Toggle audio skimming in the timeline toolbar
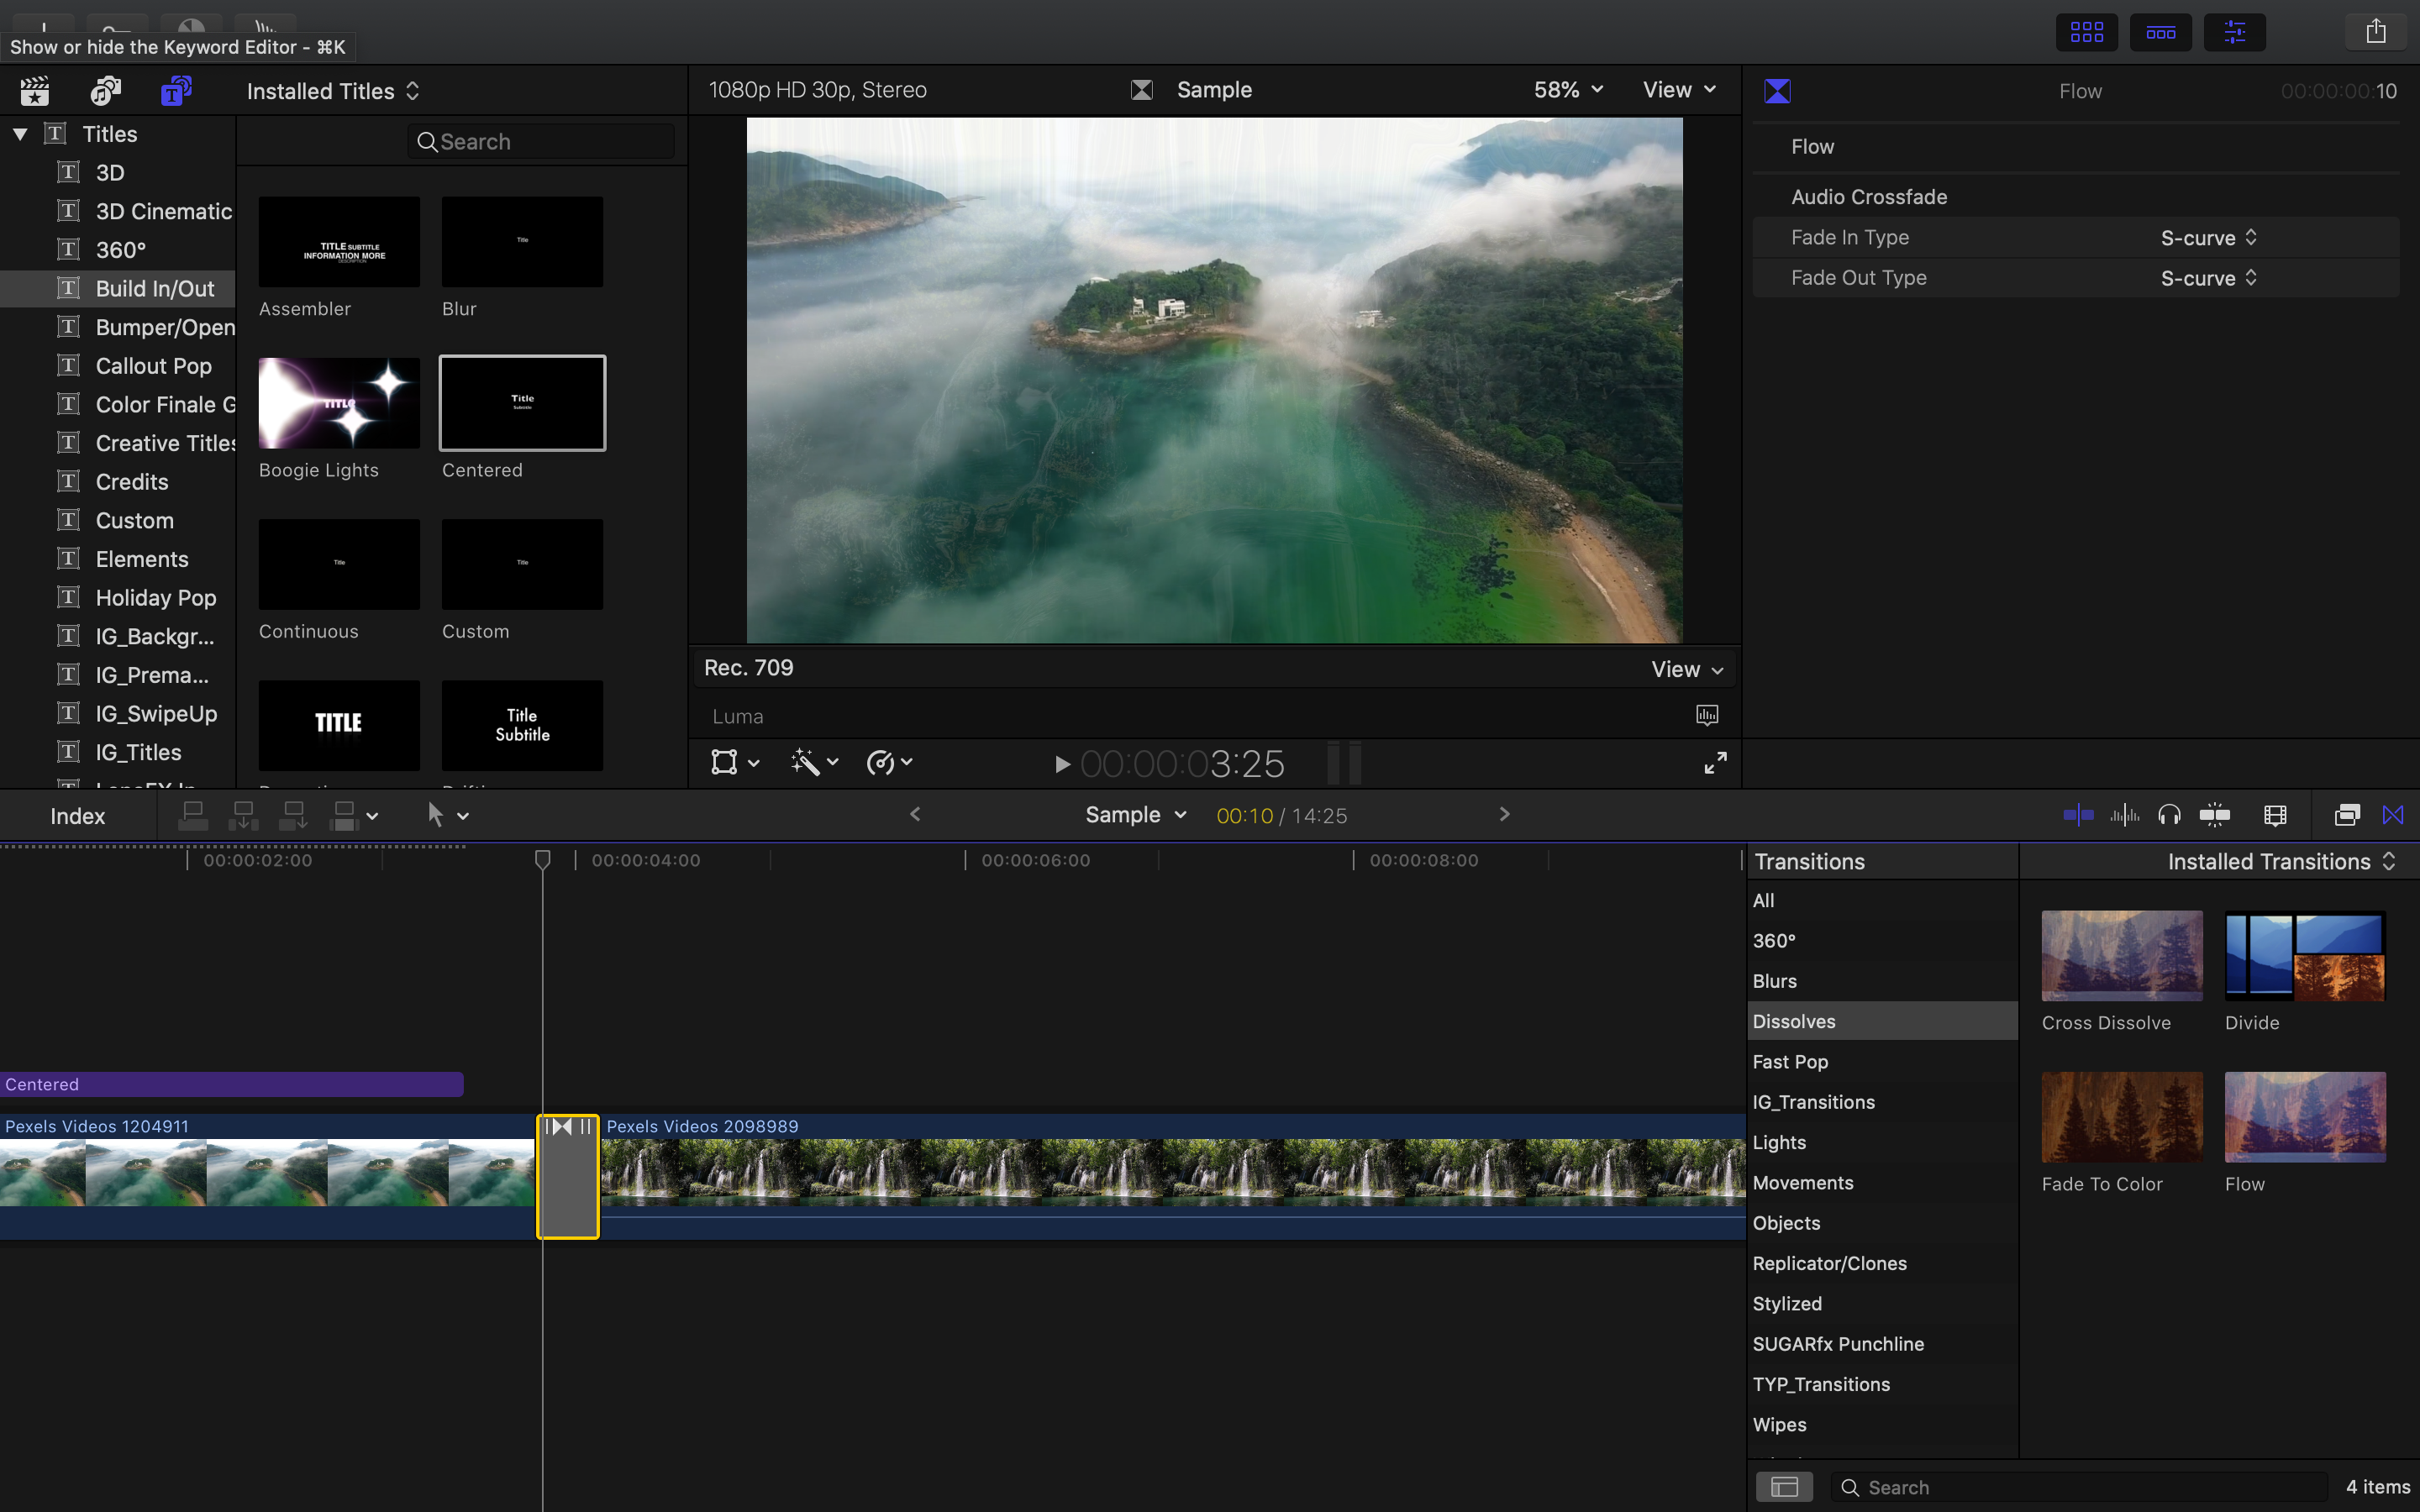The height and width of the screenshot is (1512, 2420). pyautogui.click(x=2126, y=815)
